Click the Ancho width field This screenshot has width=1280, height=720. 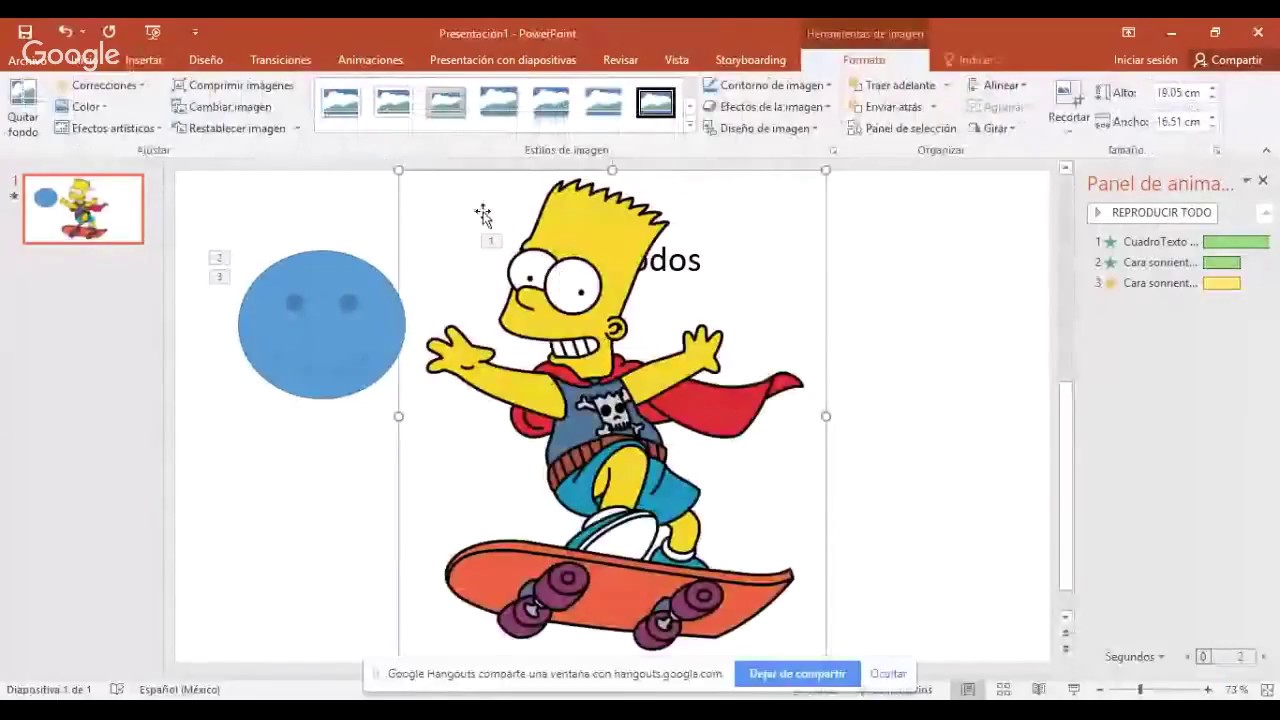pyautogui.click(x=1180, y=122)
